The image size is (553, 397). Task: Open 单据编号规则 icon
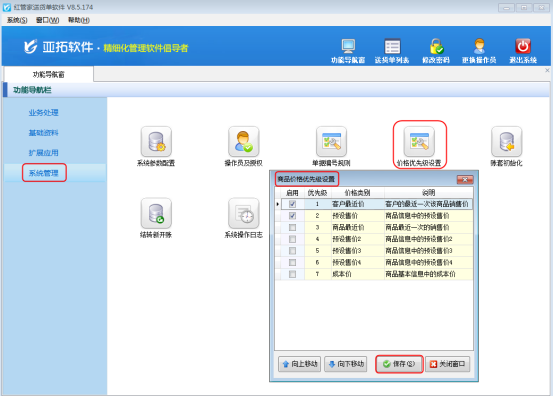point(331,142)
